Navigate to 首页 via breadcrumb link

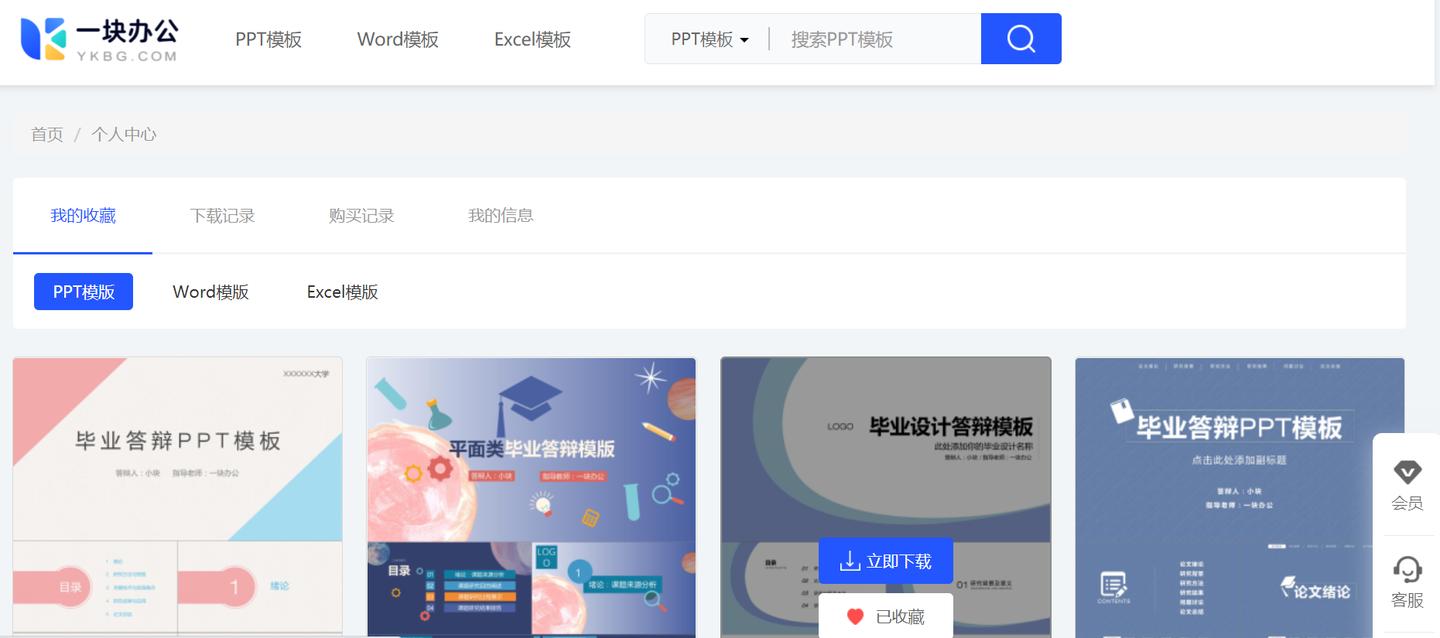point(46,134)
